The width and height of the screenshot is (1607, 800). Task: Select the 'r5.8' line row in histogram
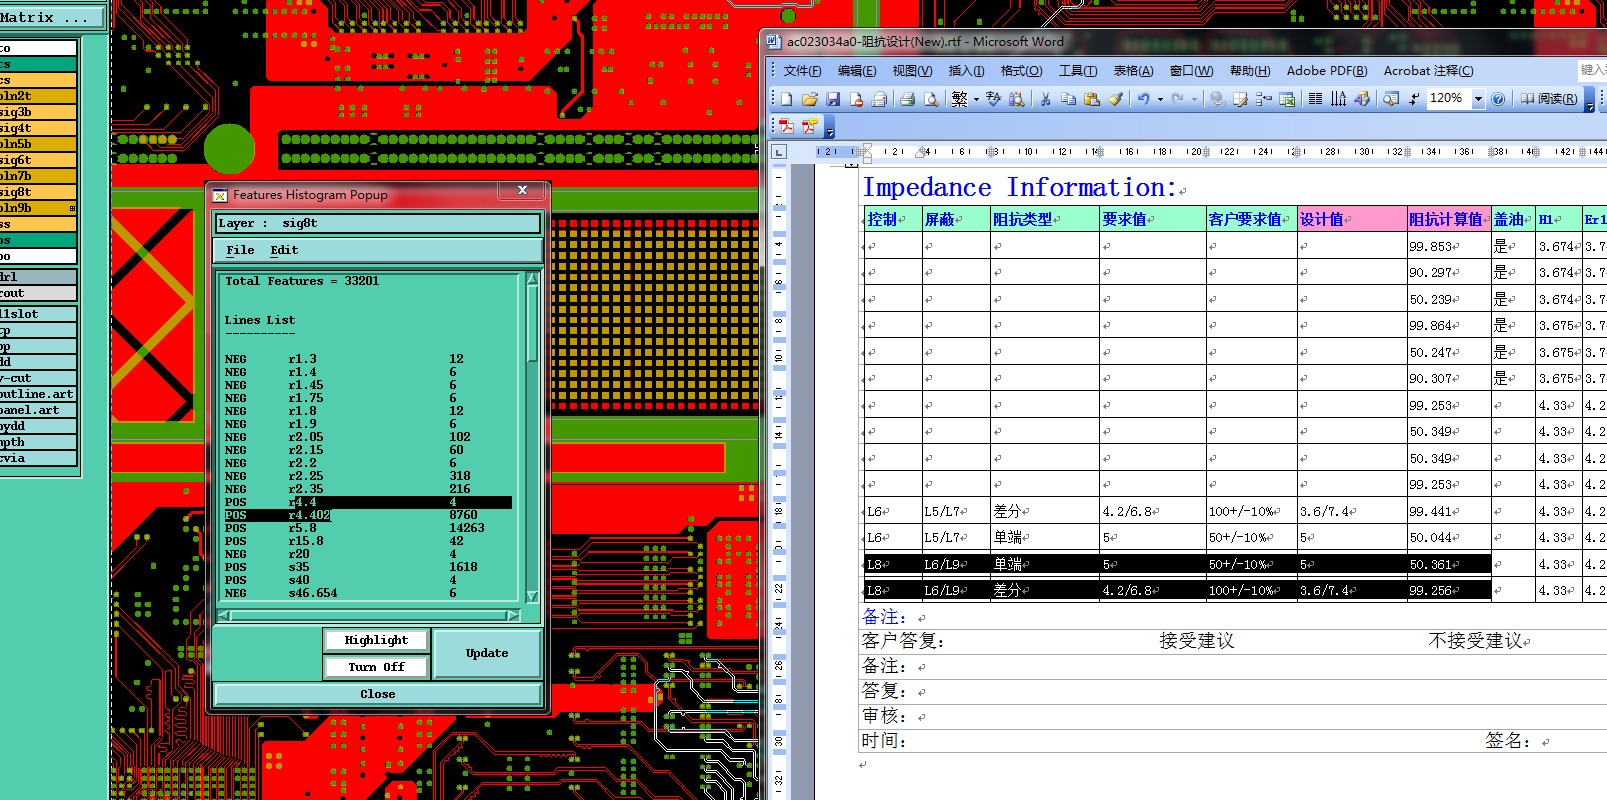[368, 528]
